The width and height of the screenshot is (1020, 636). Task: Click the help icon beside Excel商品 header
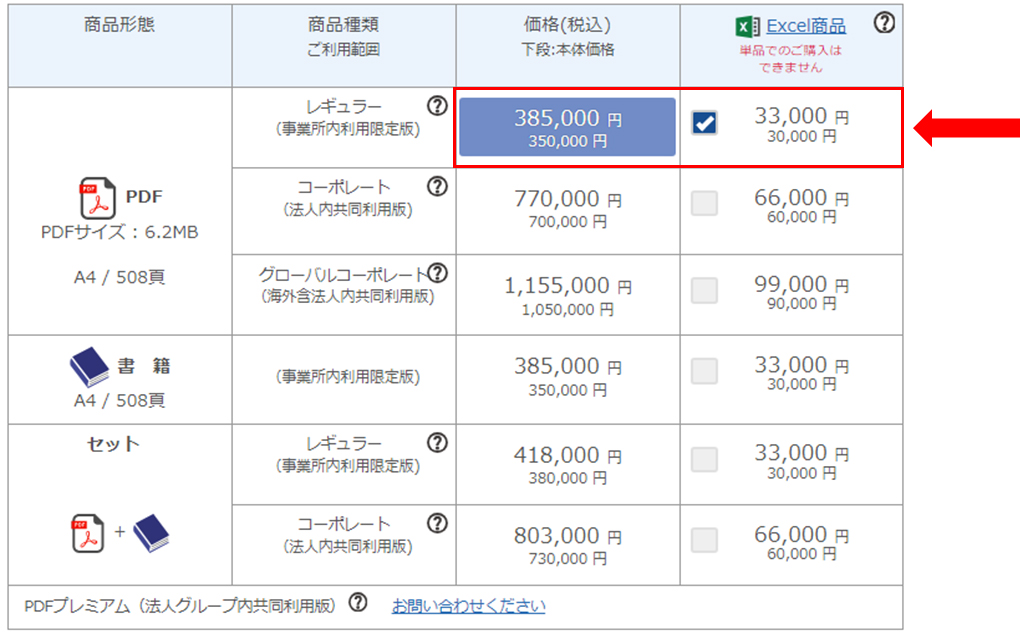pos(884,25)
